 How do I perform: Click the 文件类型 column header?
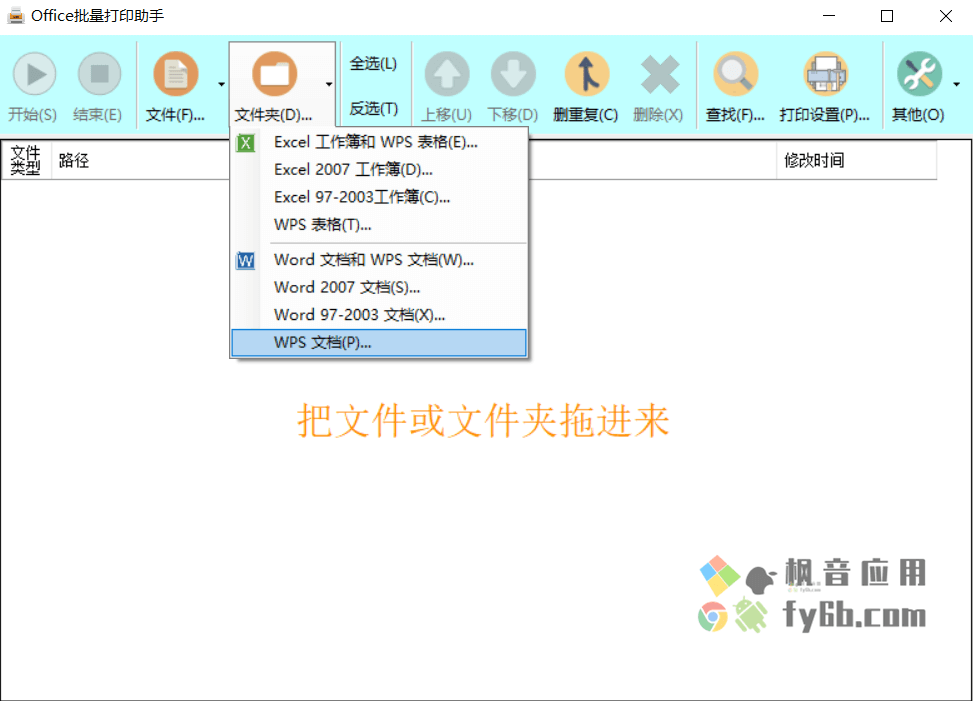(x=26, y=161)
